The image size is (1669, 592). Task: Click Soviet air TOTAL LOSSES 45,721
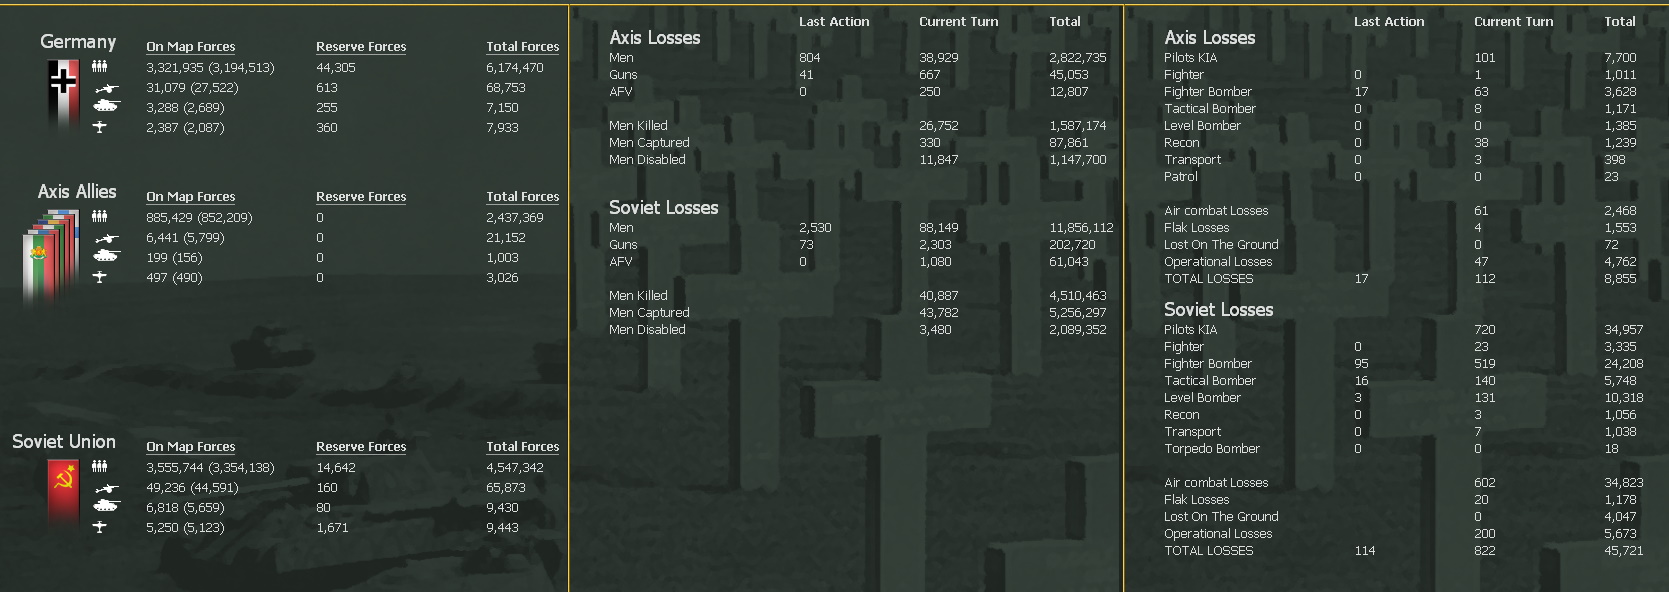tap(1624, 551)
